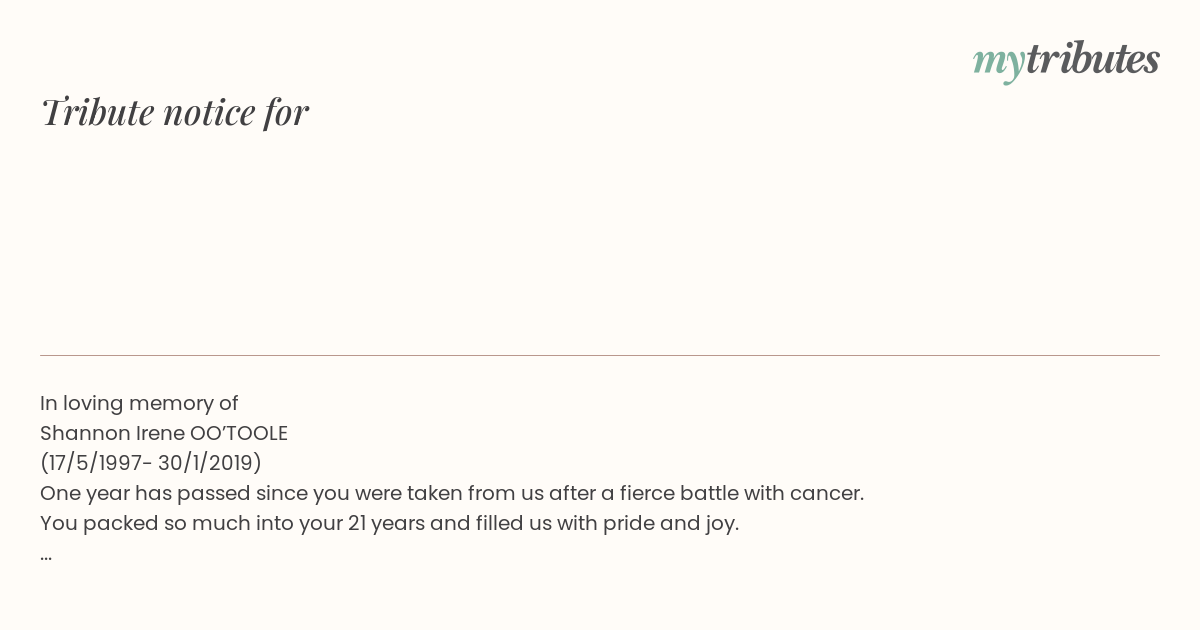Click the "Tribute notice for" heading
1200x630 pixels.
(x=175, y=112)
